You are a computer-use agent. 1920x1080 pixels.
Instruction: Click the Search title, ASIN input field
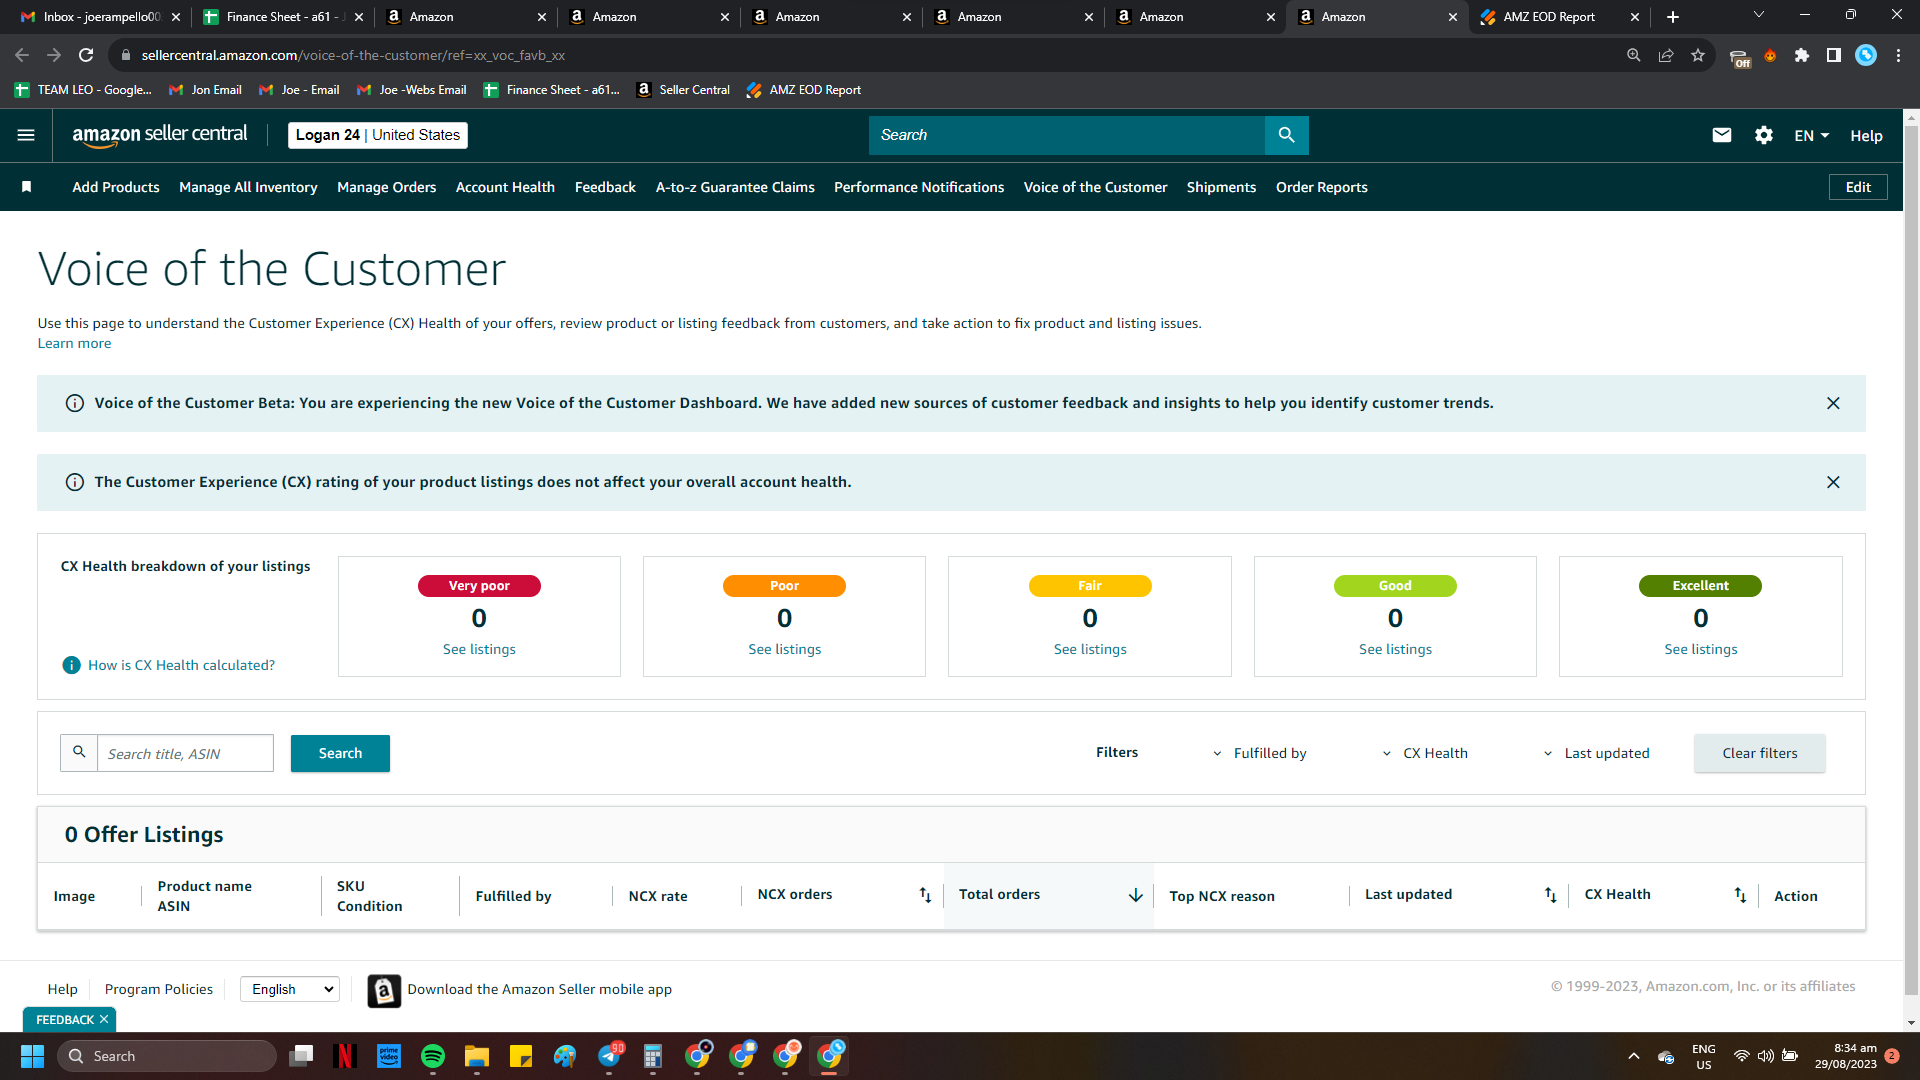click(185, 753)
